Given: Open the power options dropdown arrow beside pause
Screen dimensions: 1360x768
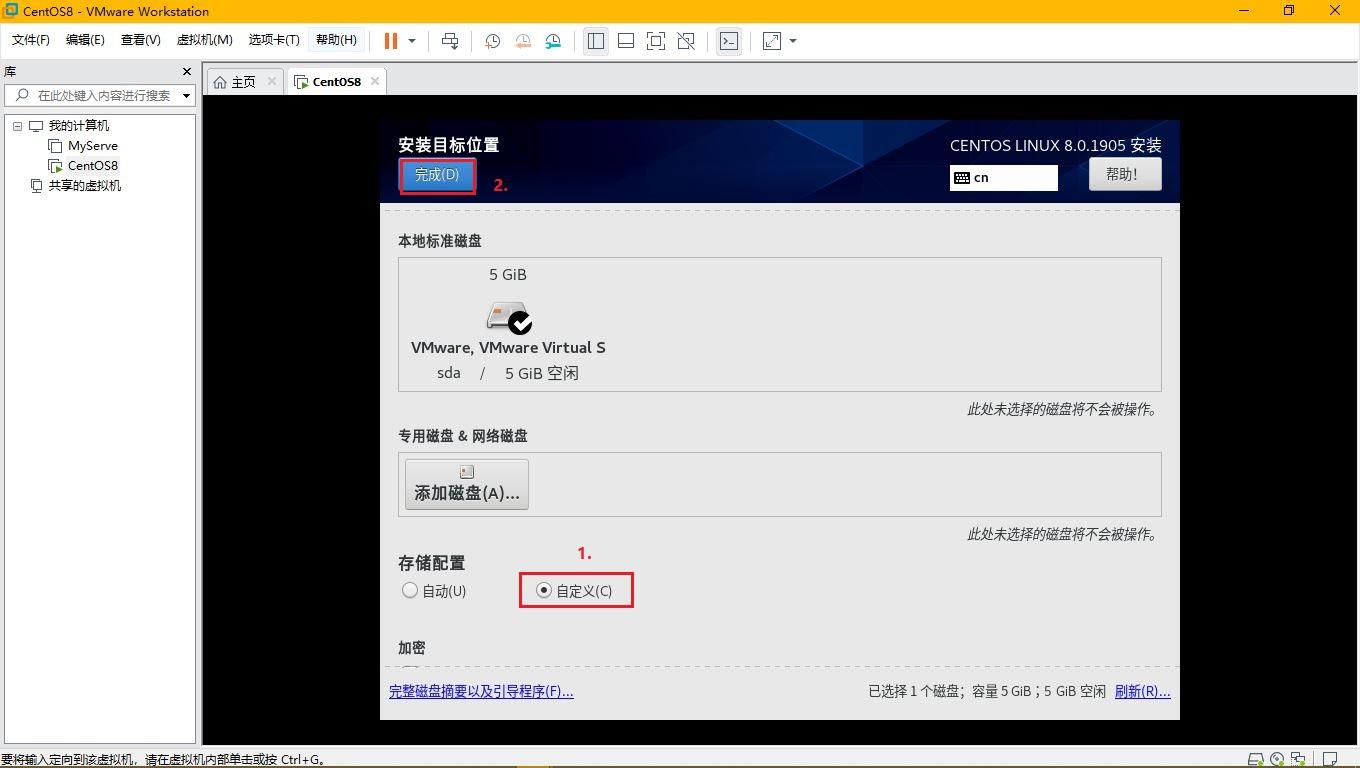Looking at the screenshot, I should click(411, 41).
